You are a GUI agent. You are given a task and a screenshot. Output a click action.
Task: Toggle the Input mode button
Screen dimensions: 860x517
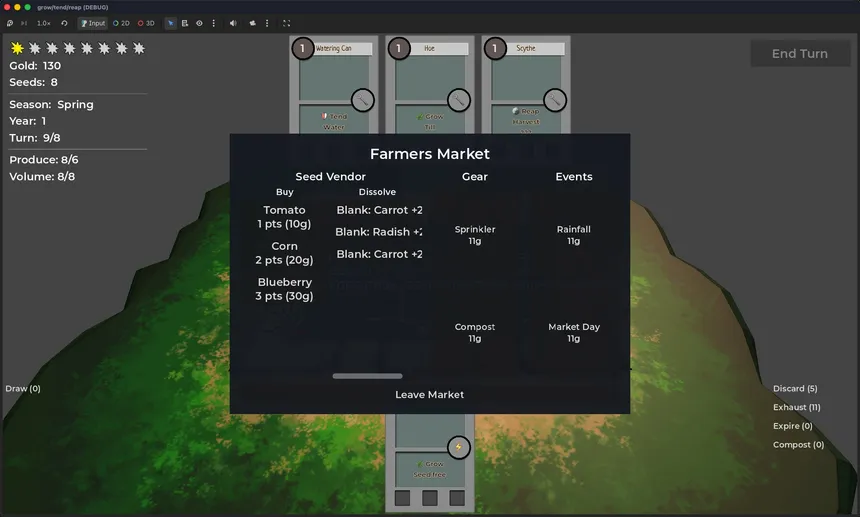pos(93,23)
